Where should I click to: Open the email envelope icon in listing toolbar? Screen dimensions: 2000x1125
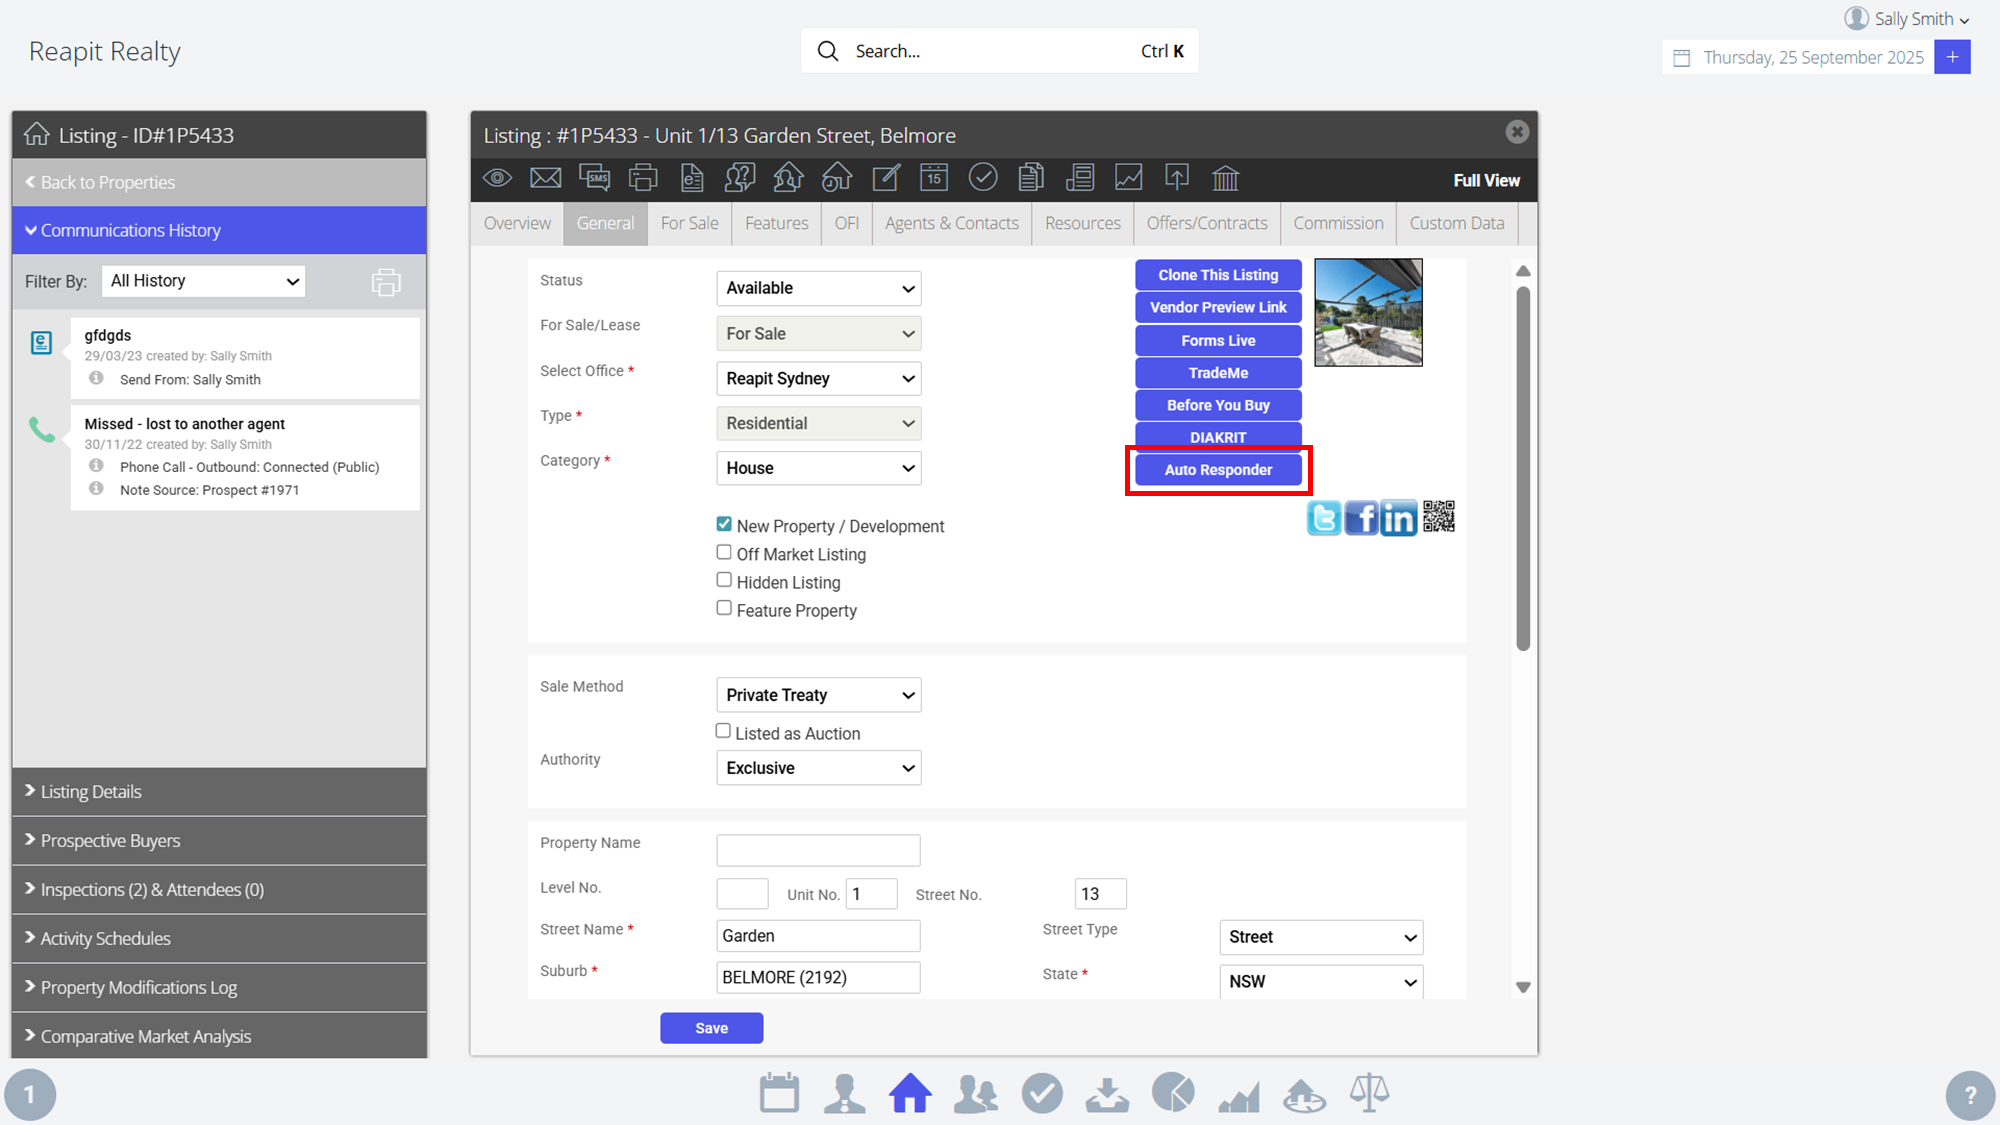pos(545,178)
